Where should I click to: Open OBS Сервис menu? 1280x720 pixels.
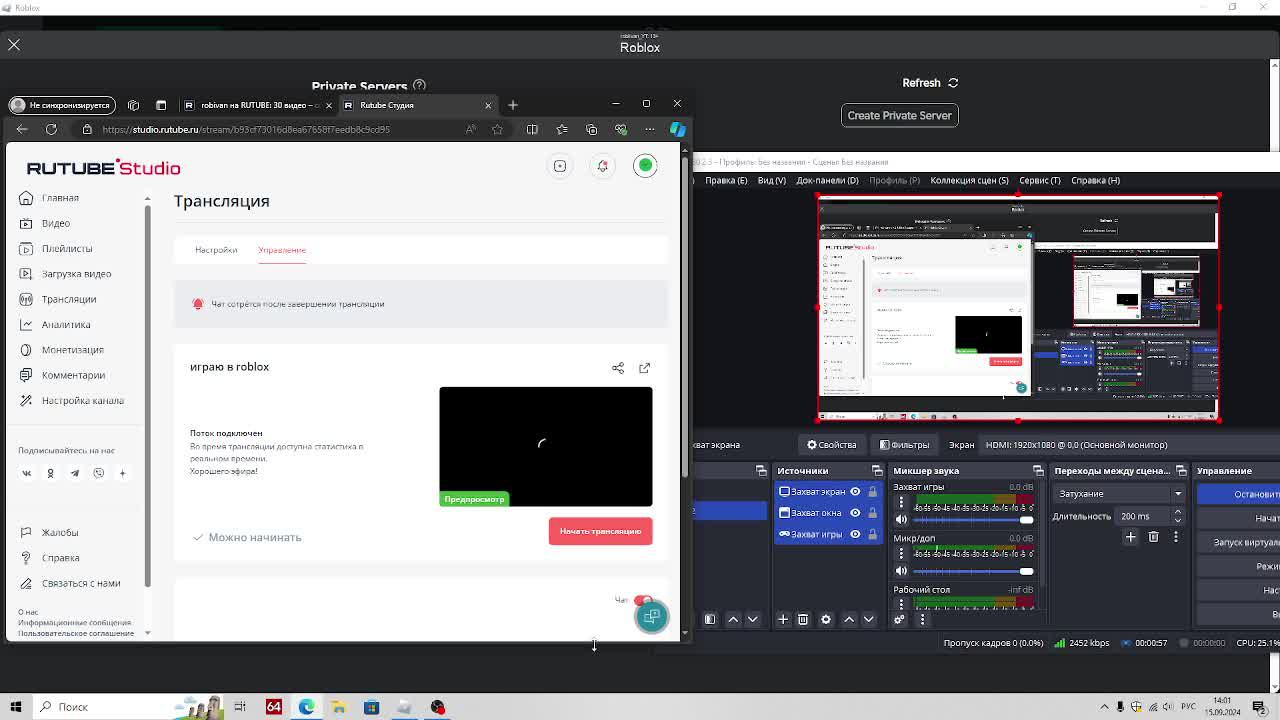1040,180
